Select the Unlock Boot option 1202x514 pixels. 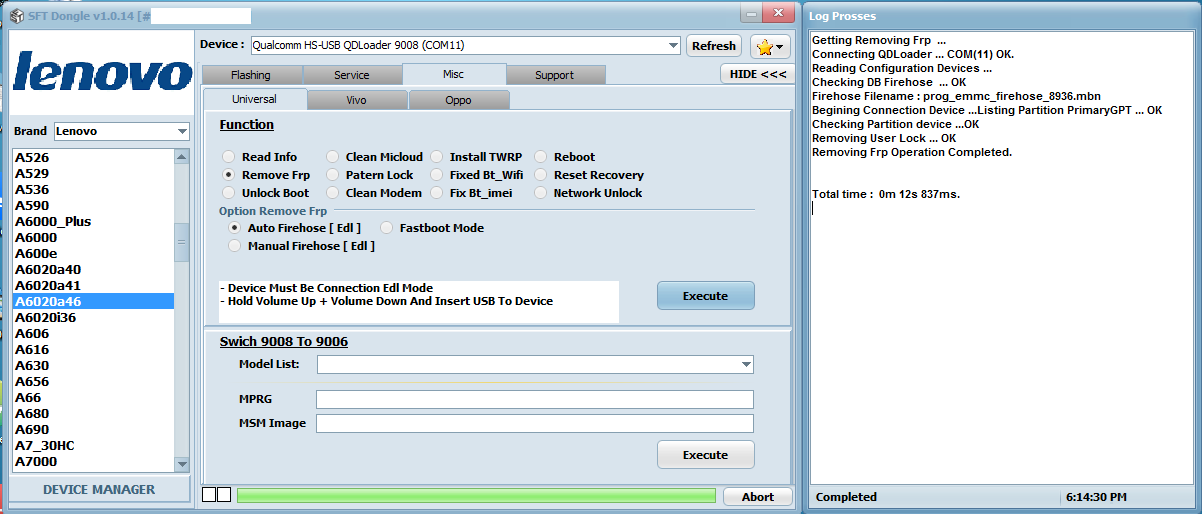coord(229,193)
